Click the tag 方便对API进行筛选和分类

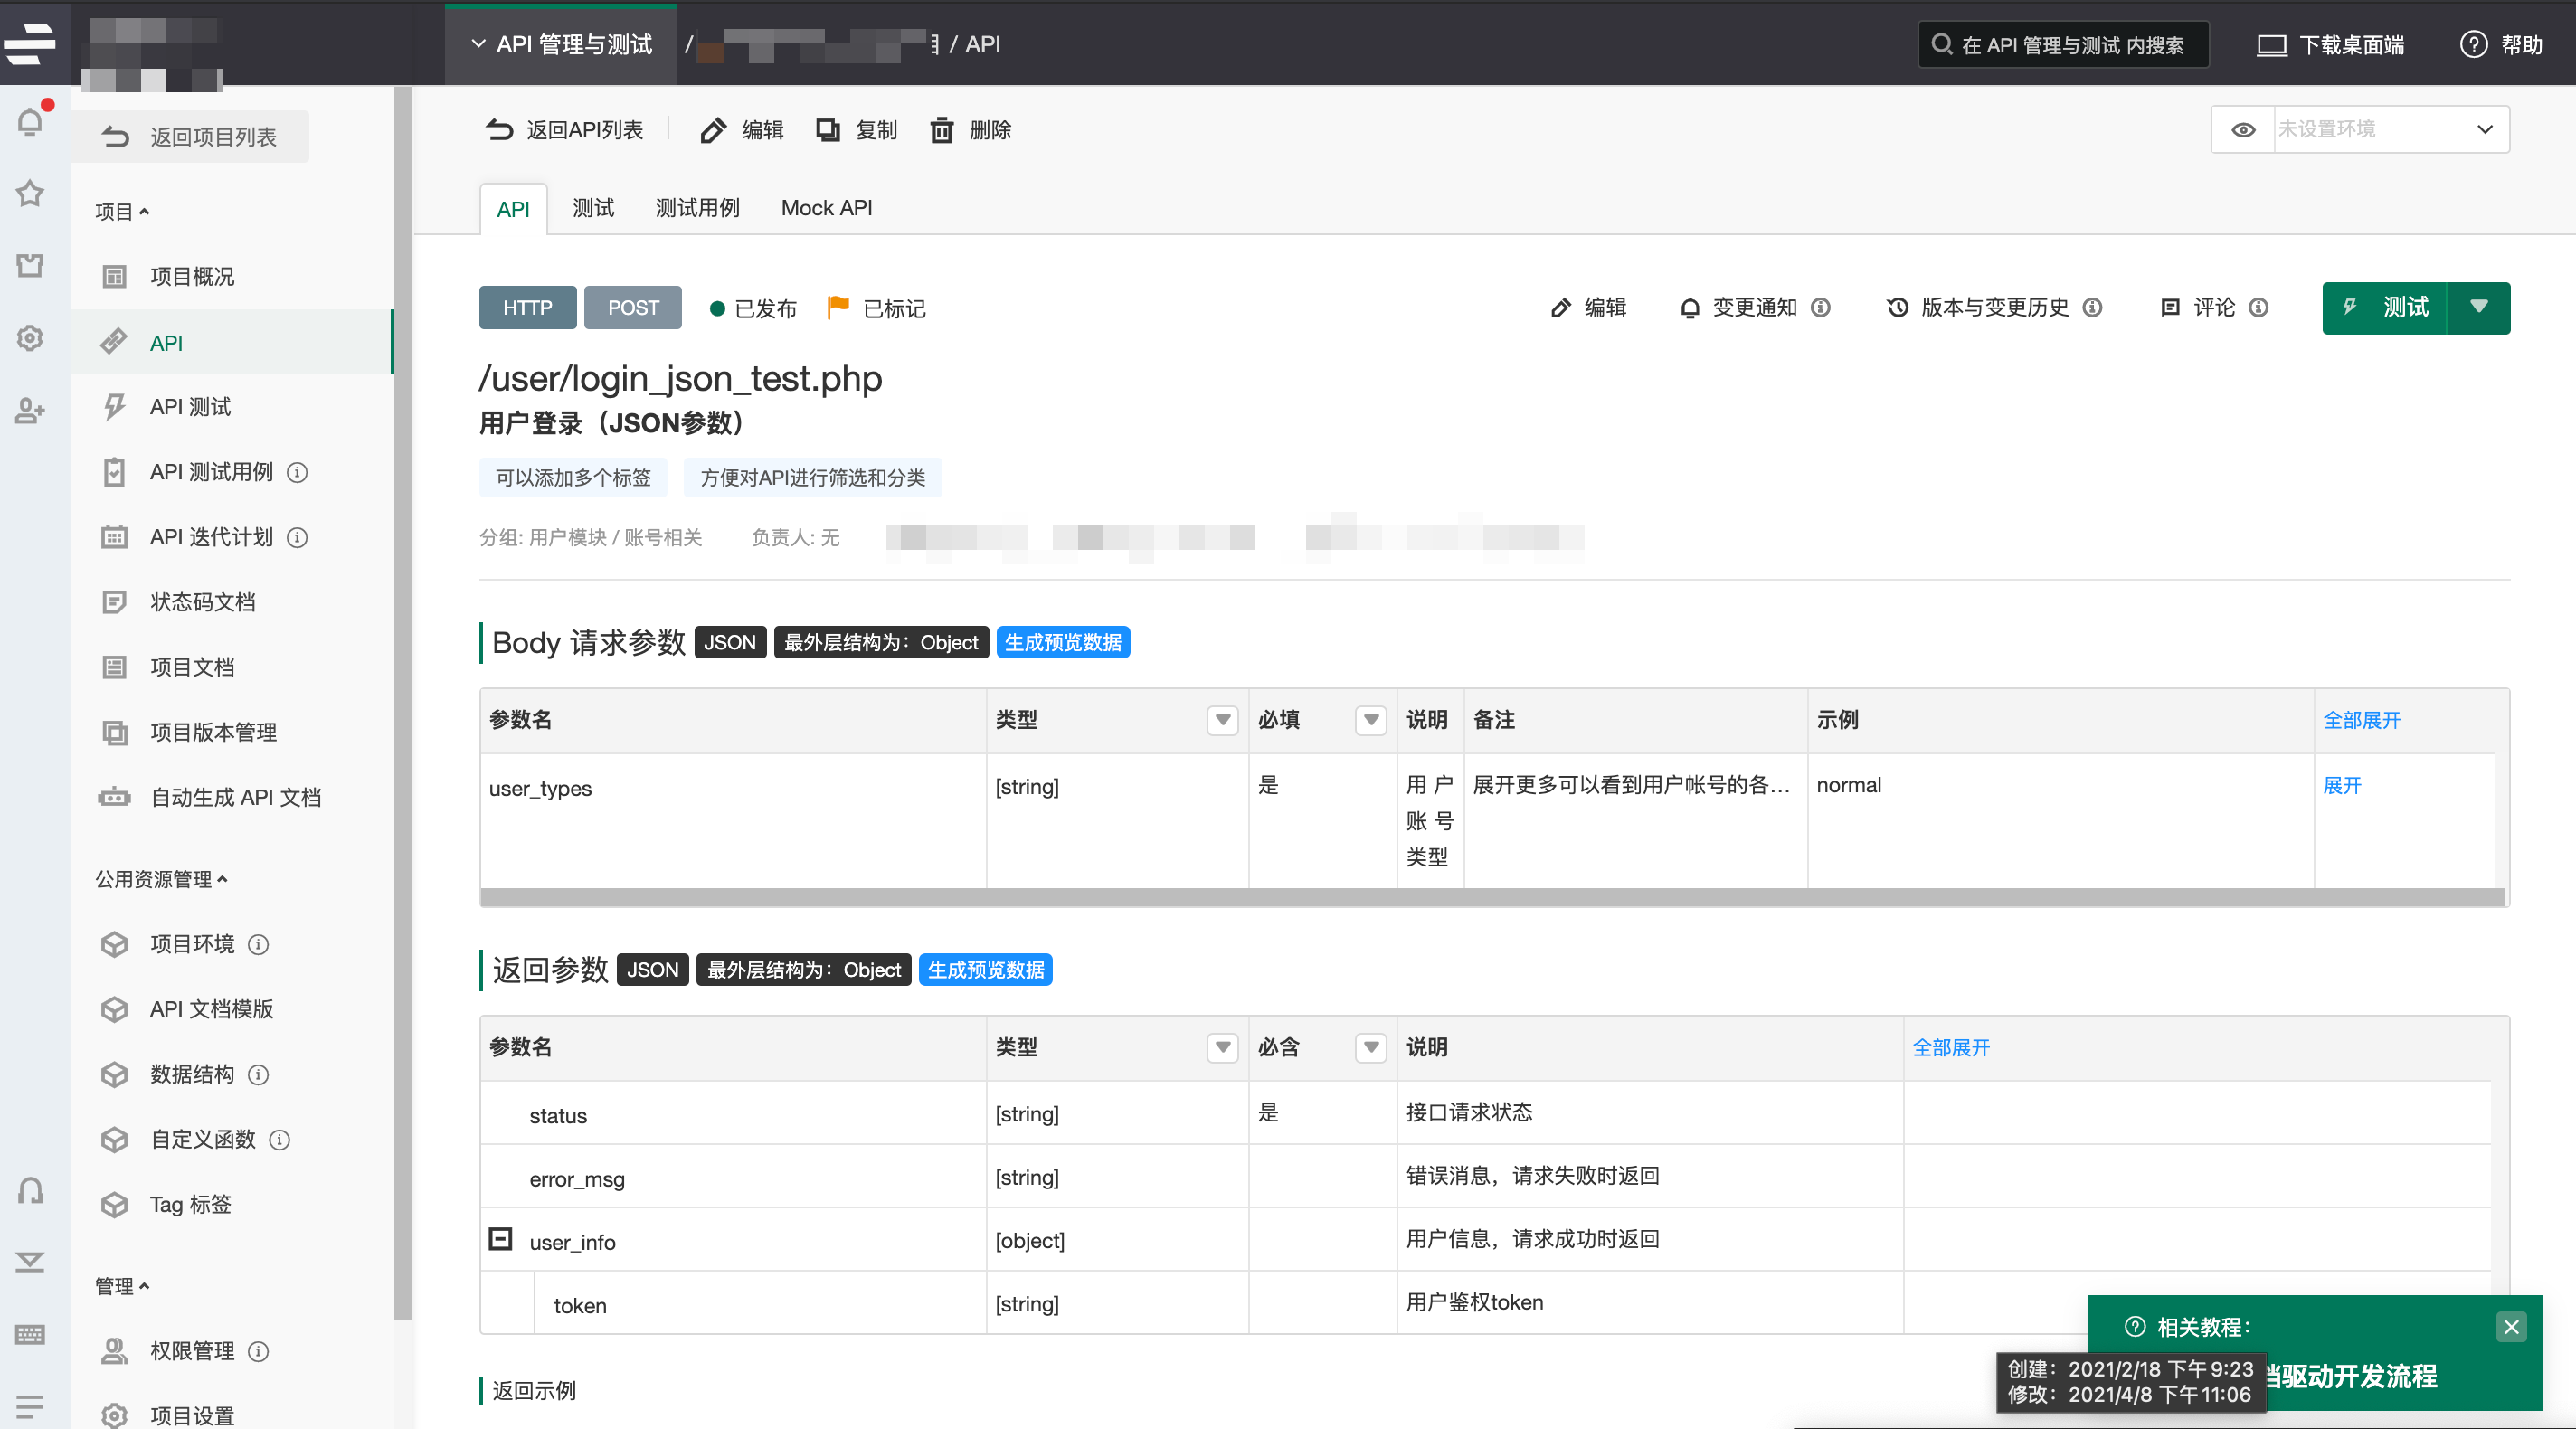812,478
